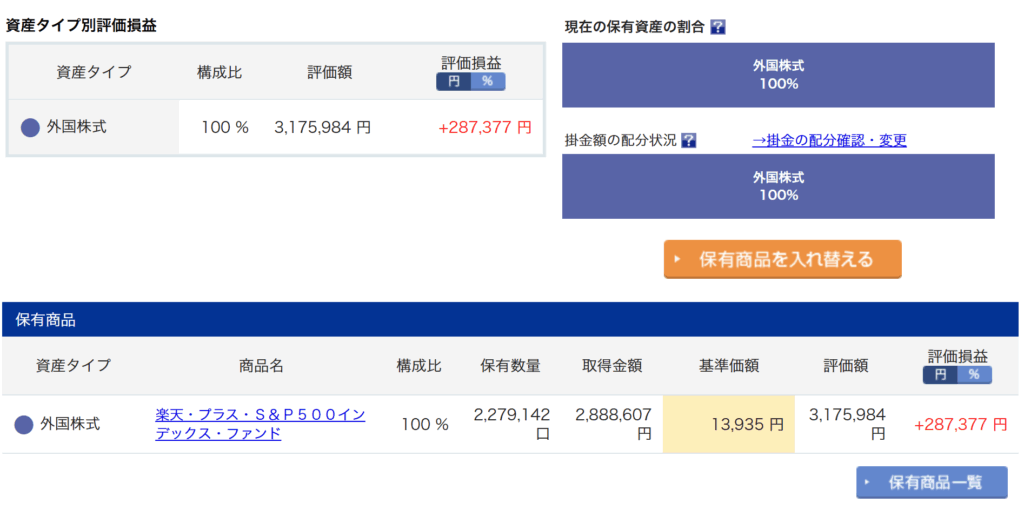Screen dimensions: 1024x510
Task: Click the 資産タイプ別評価損益 heading
Action: tap(81, 26)
